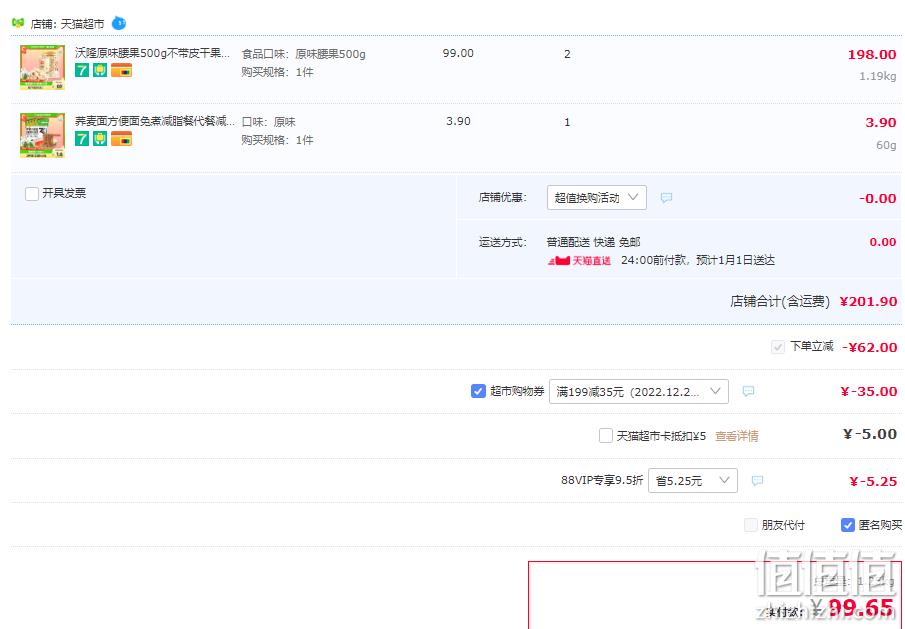Click the comment icon beside 超值换购活动
905x629 pixels.
point(666,198)
